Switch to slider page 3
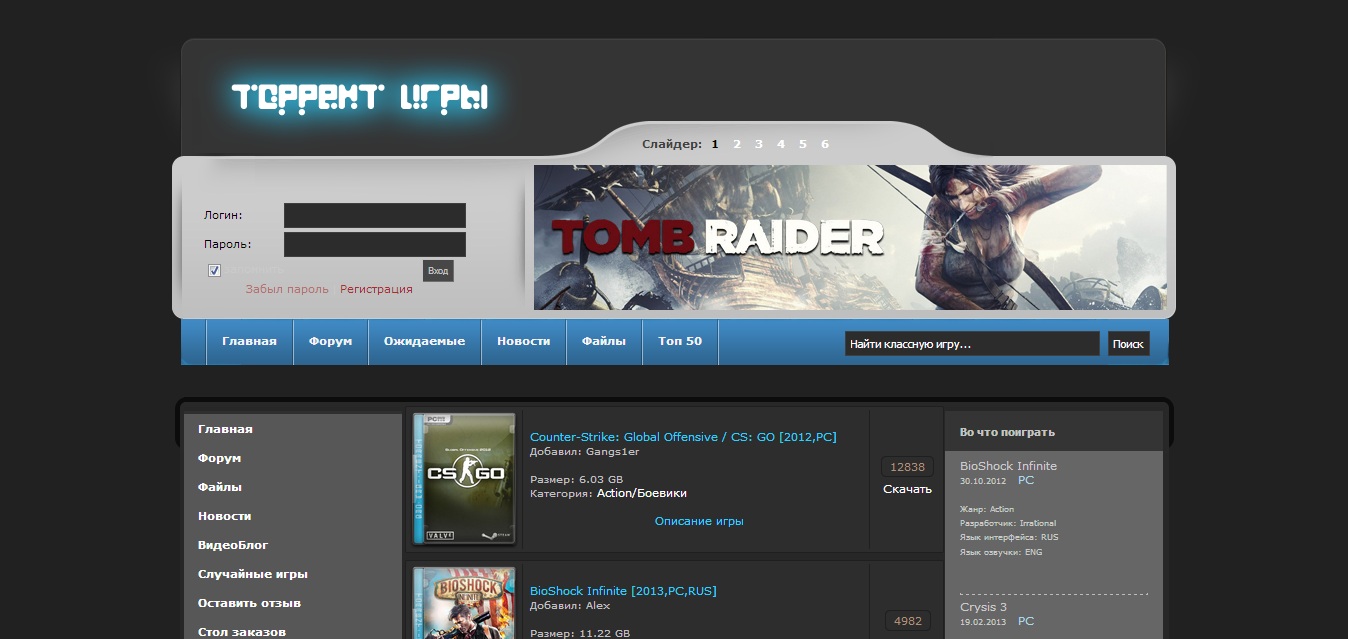 click(759, 144)
